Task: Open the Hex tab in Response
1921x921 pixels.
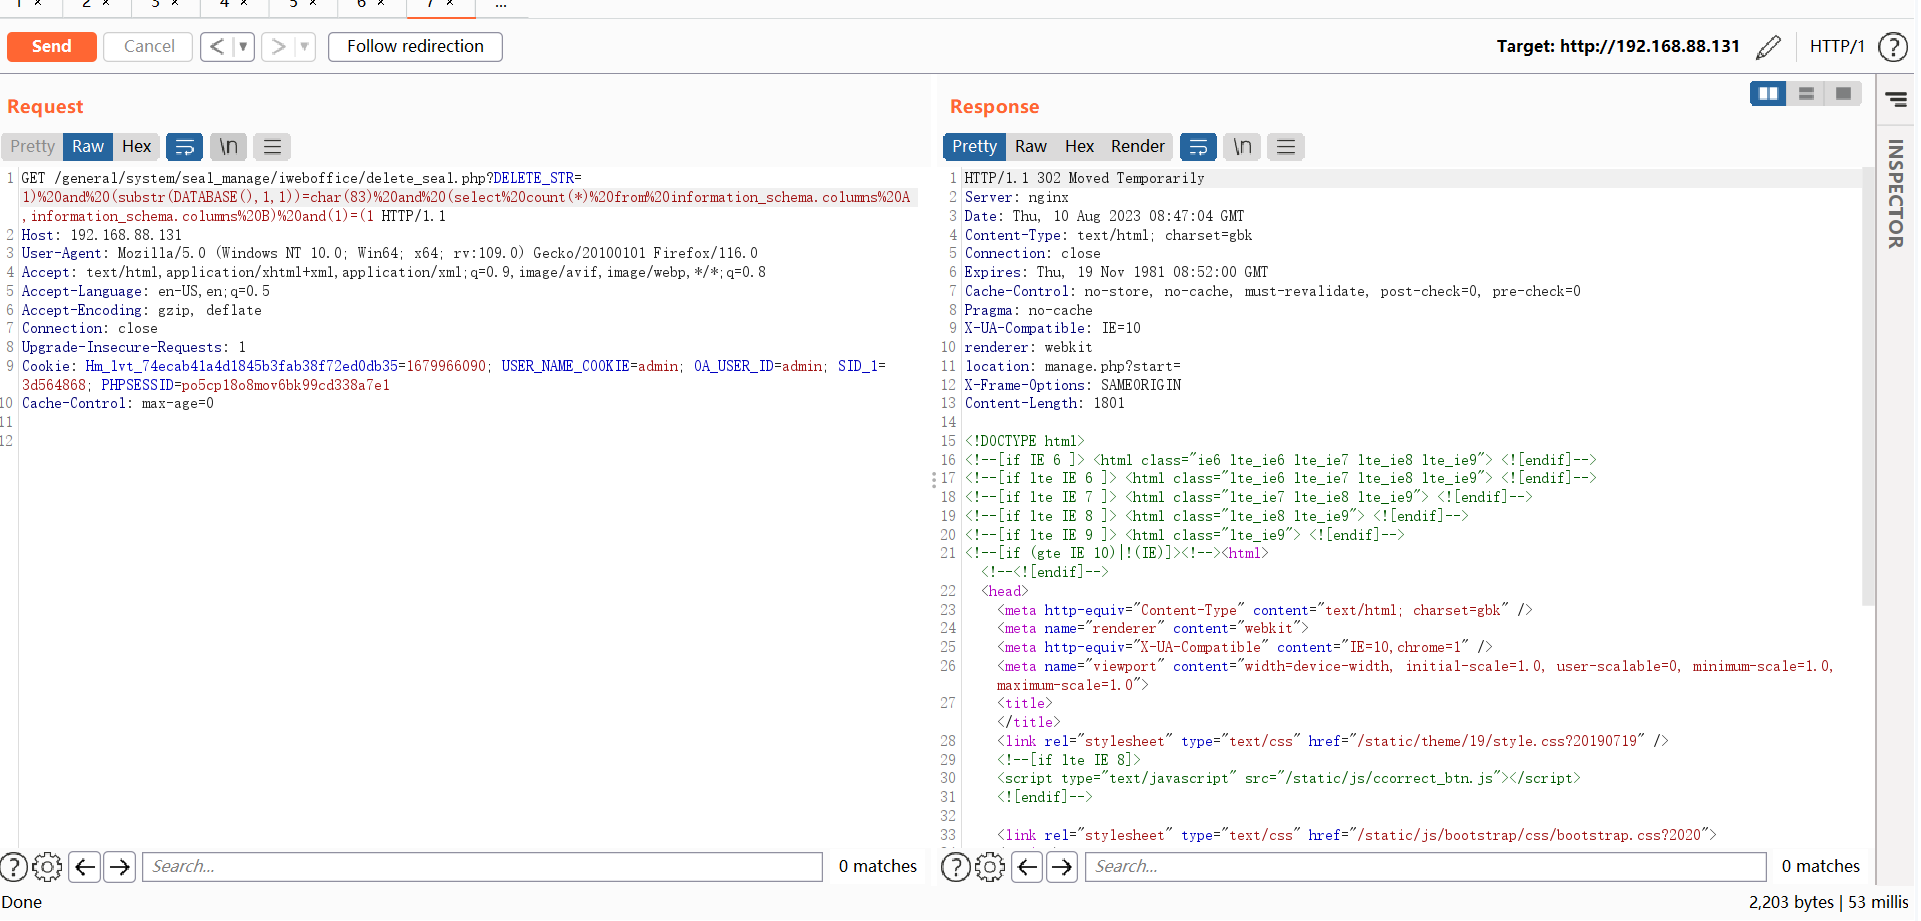Action: pyautogui.click(x=1079, y=147)
